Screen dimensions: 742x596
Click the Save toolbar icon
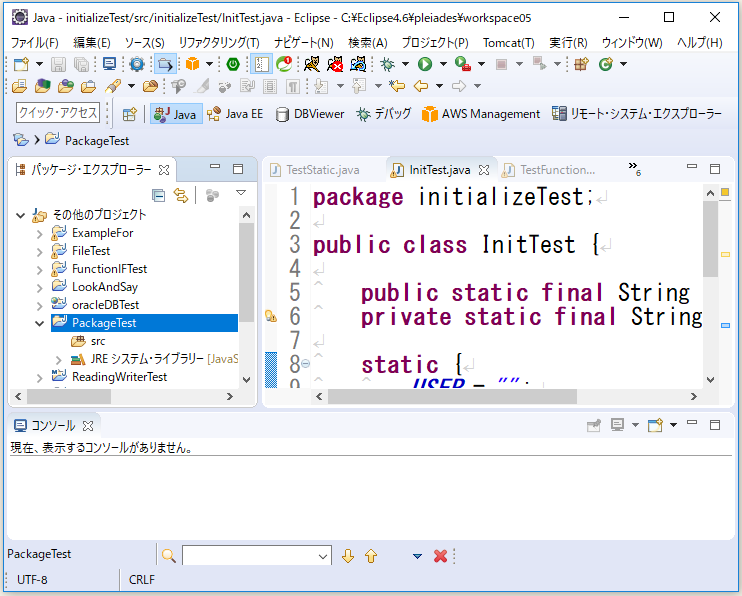point(58,64)
